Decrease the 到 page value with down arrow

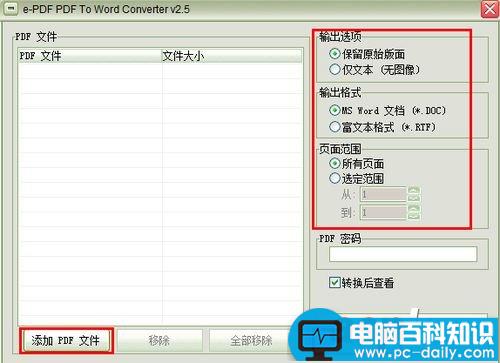(414, 216)
